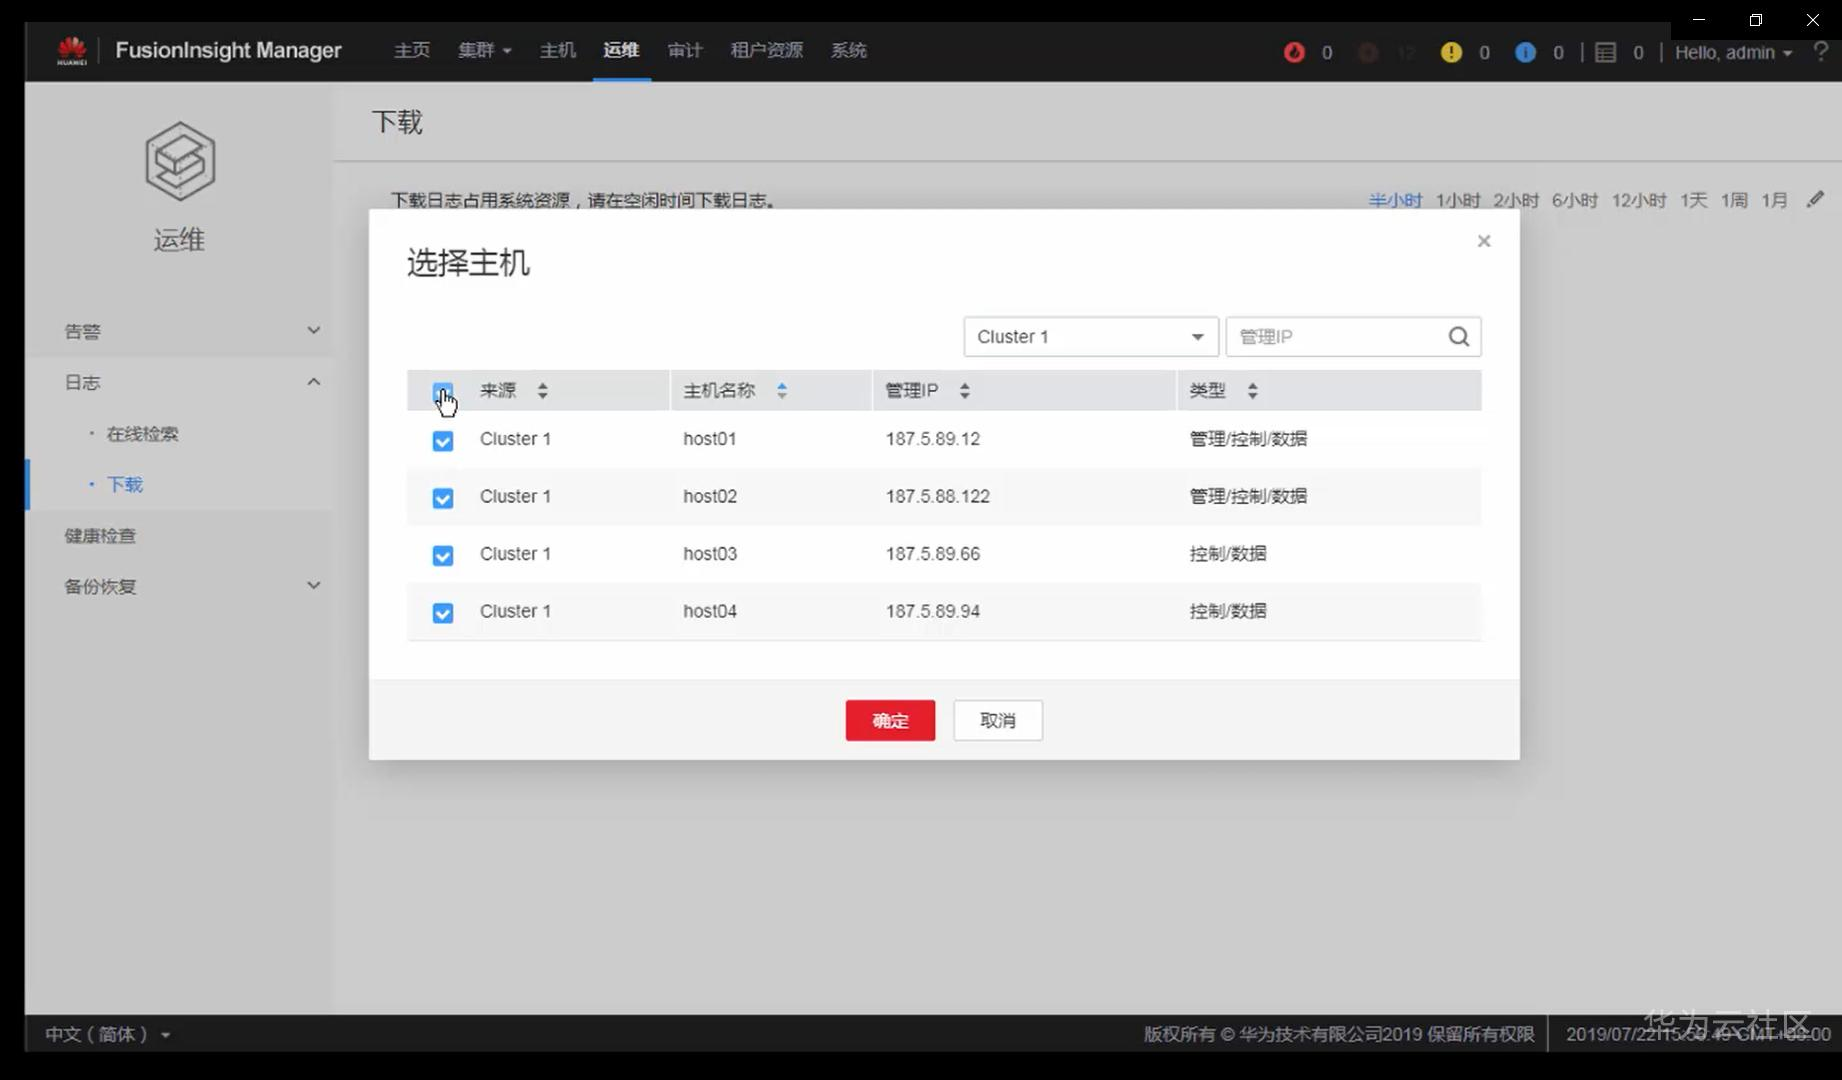Open the Hello, admin user menu
1842x1080 pixels.
pyautogui.click(x=1733, y=52)
